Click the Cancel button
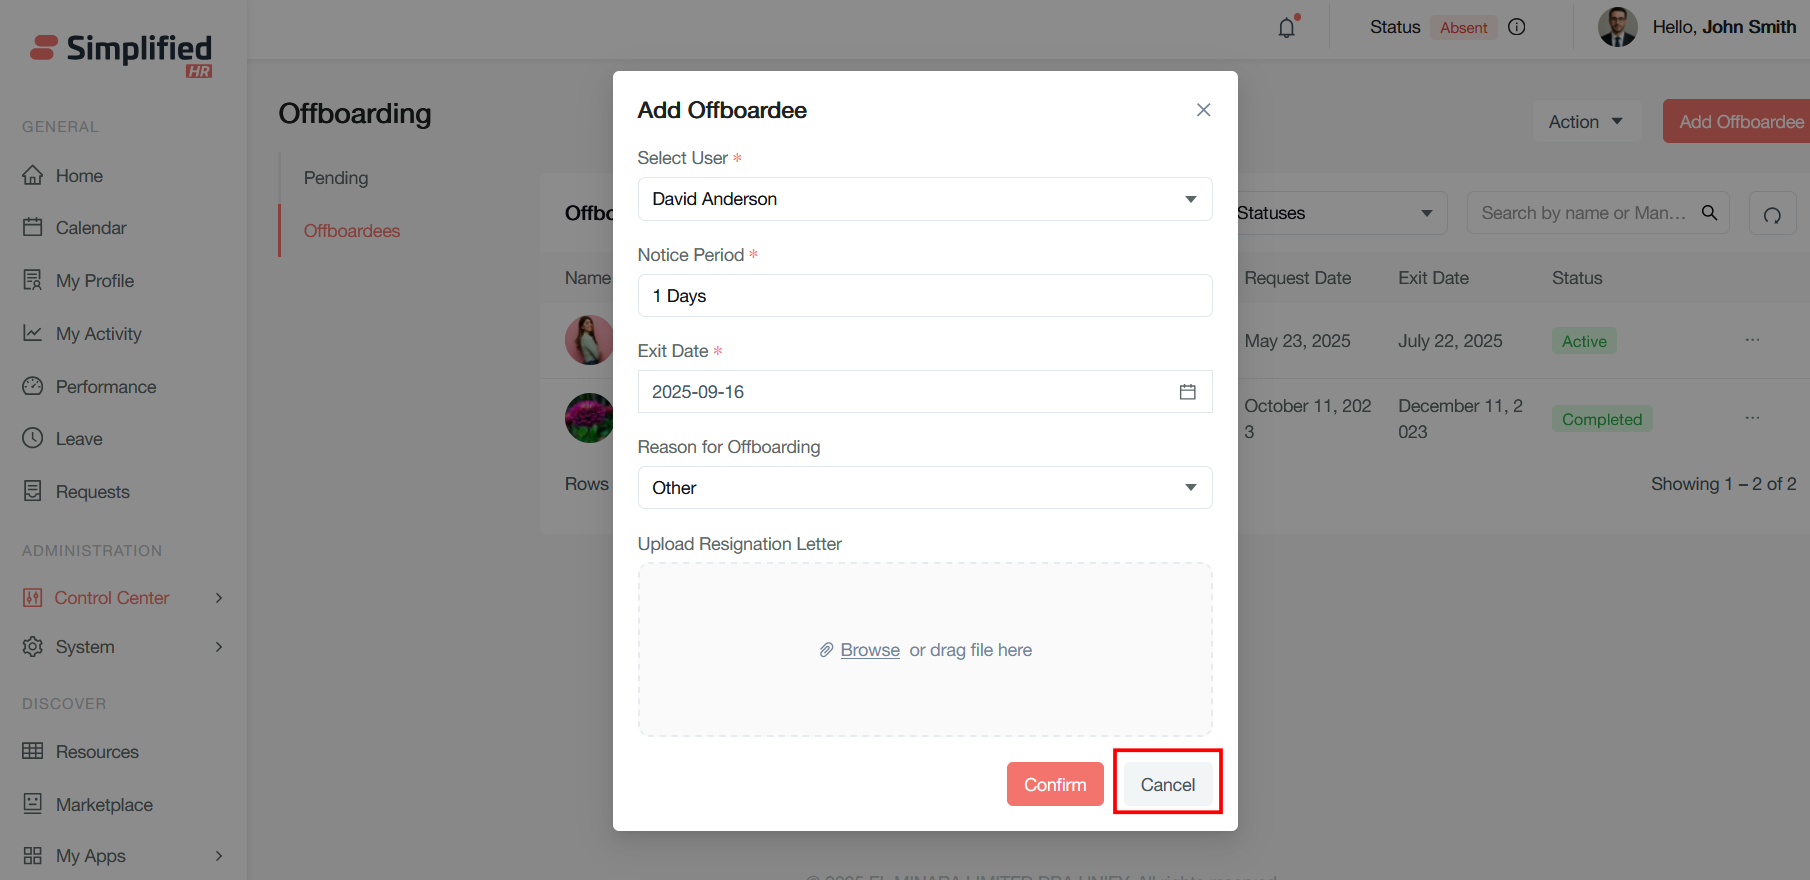Viewport: 1810px width, 880px height. pyautogui.click(x=1167, y=785)
